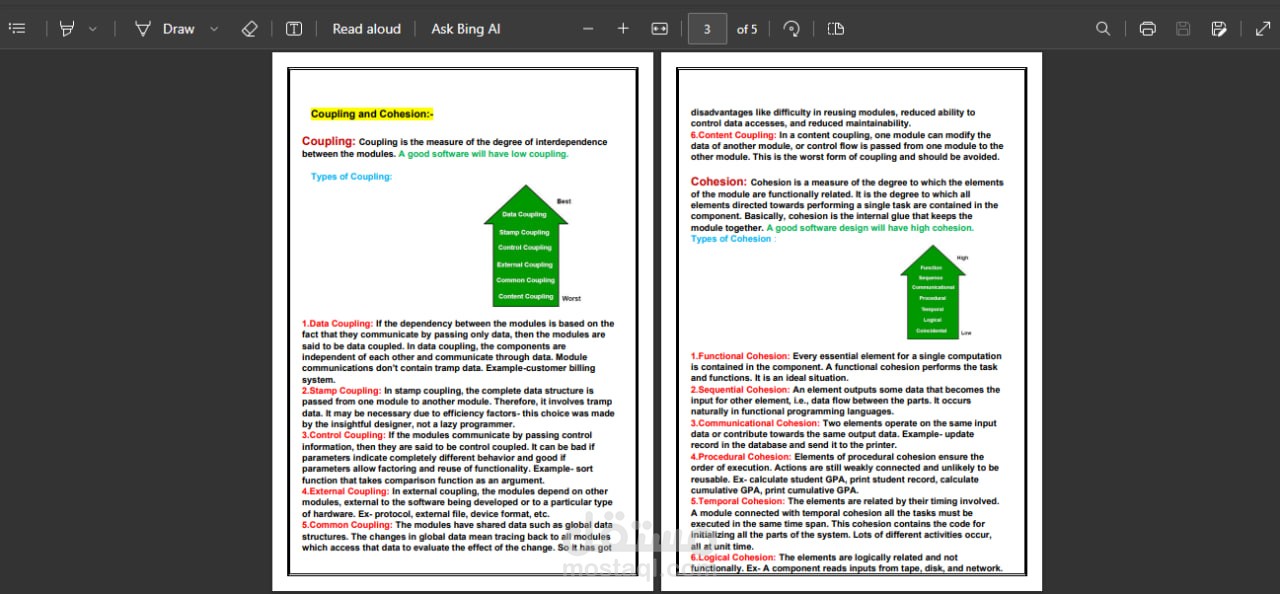Click the '2.Sequential Cohesion:' red label
The width and height of the screenshot is (1280, 594).
tap(740, 390)
